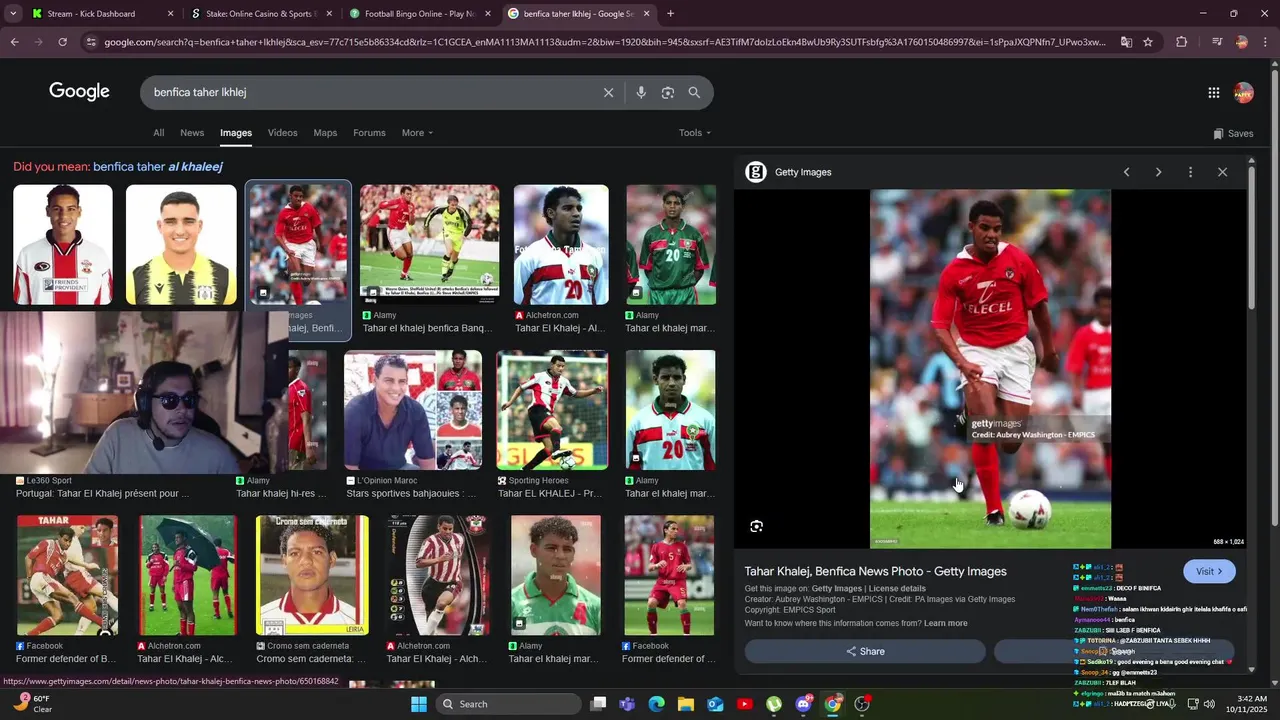Click the magnifier search submit icon

tap(694, 92)
